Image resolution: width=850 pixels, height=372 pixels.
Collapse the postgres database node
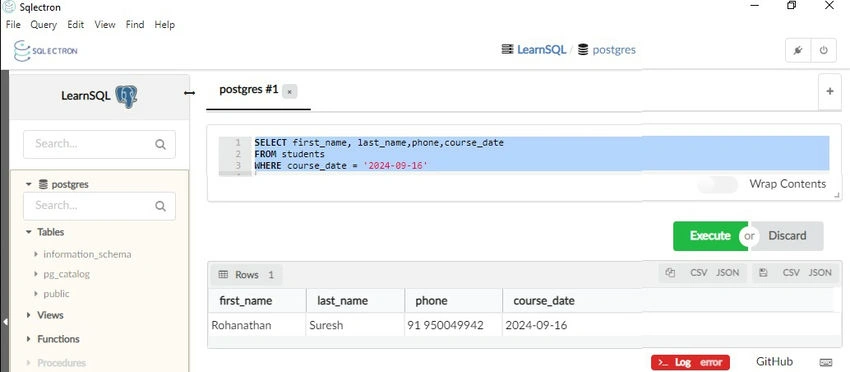pos(28,184)
